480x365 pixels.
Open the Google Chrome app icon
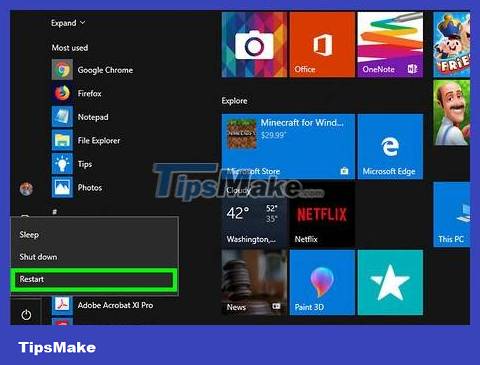[62, 70]
